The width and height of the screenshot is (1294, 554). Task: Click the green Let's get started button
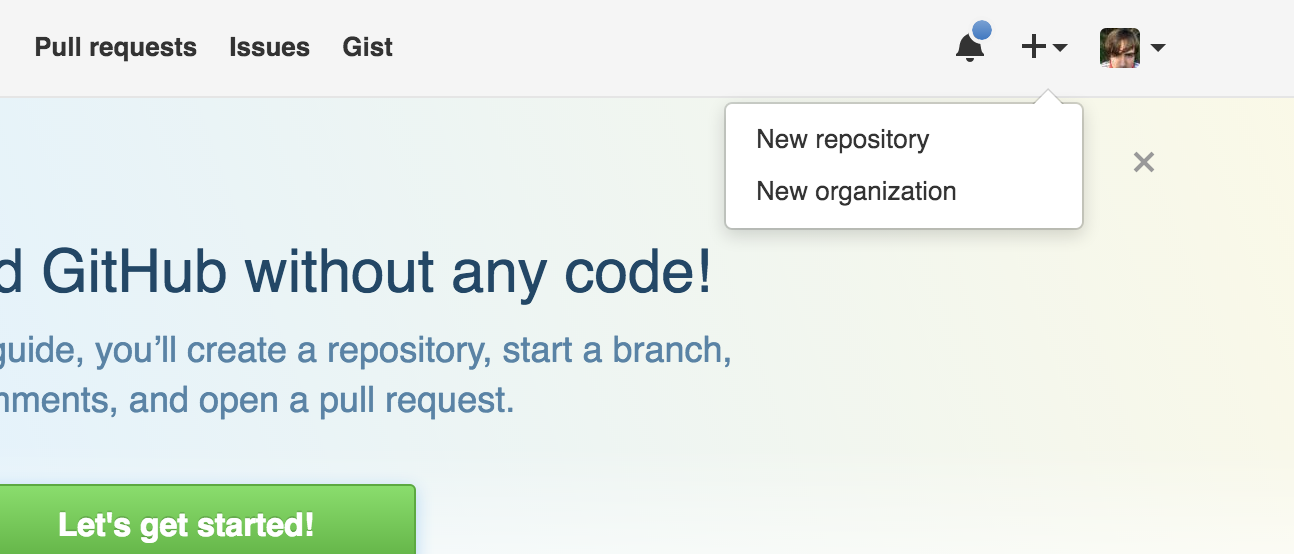click(x=186, y=522)
